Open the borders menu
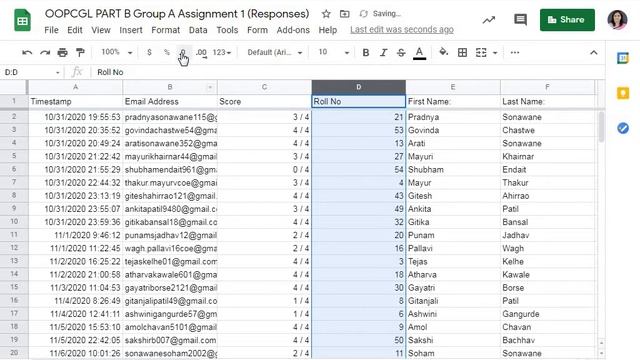 (x=462, y=53)
